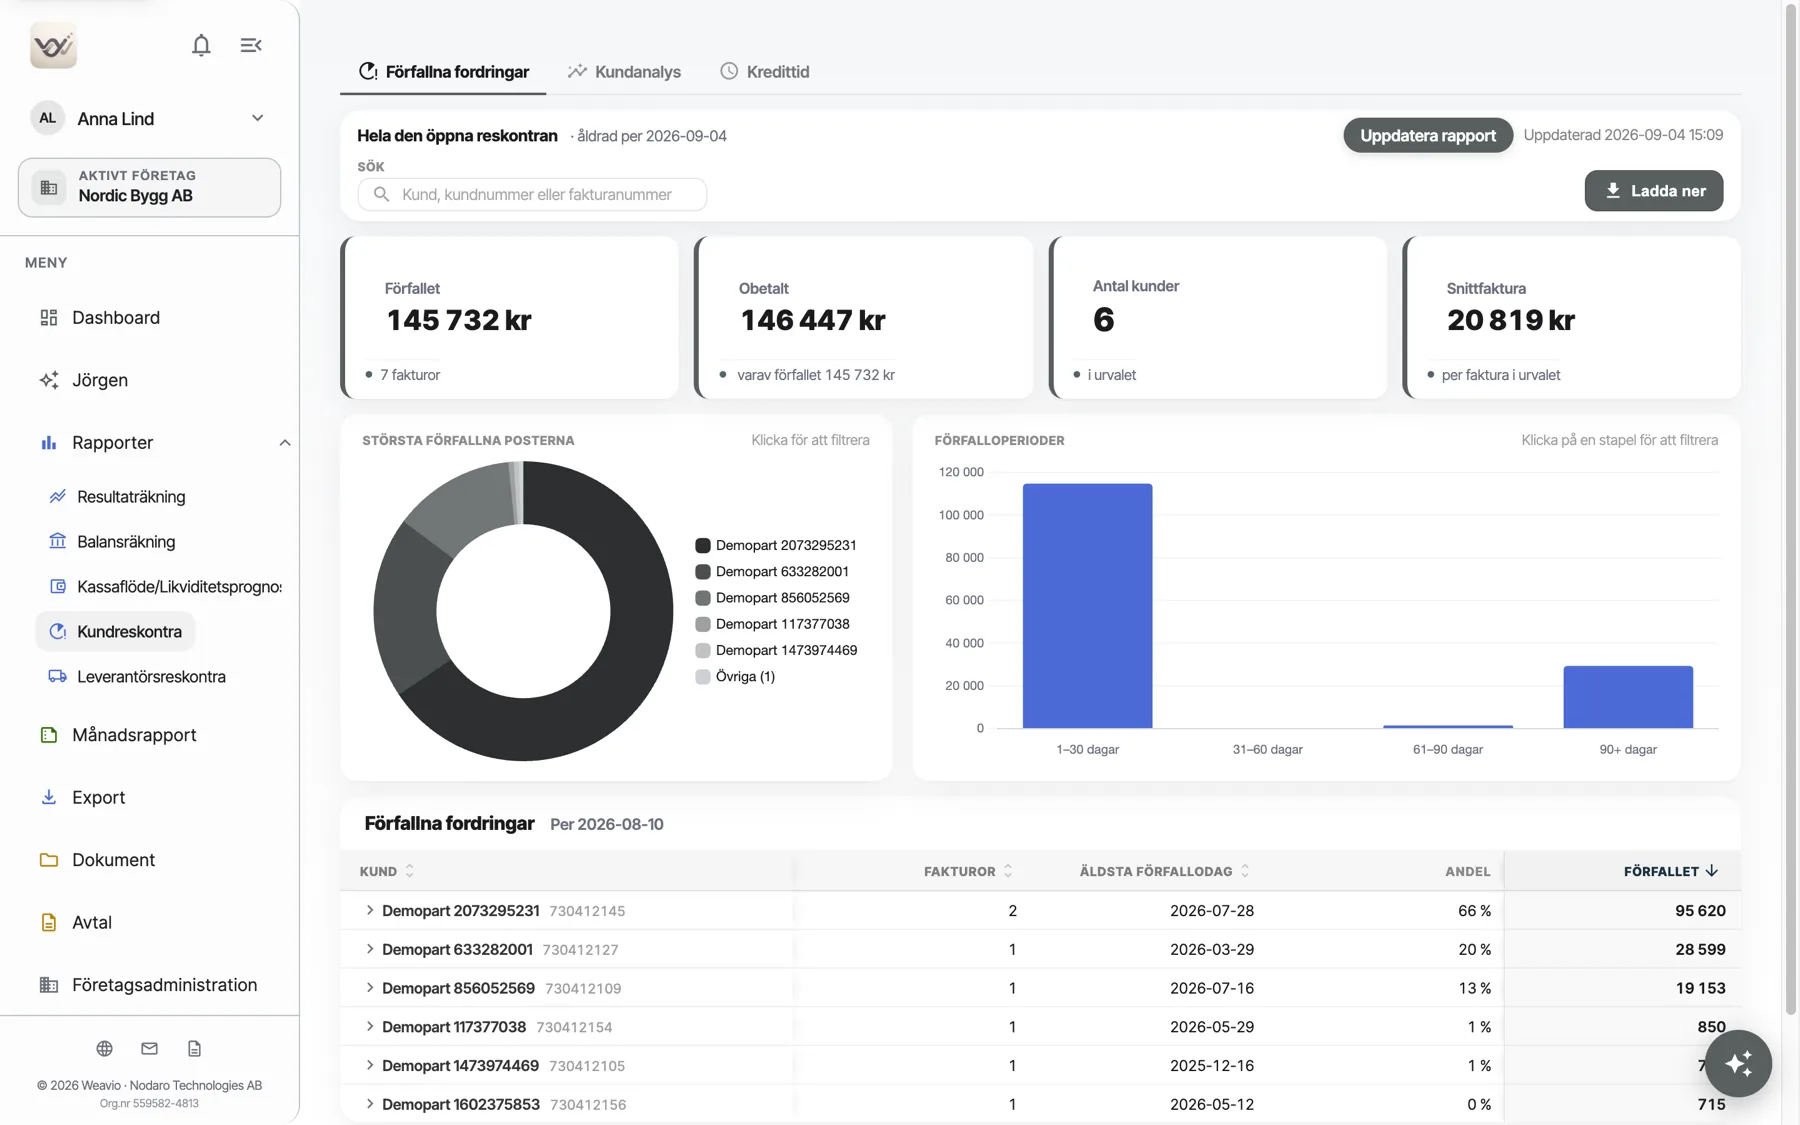This screenshot has width=1800, height=1125.
Task: Click Ladda ner download button
Action: tap(1654, 191)
